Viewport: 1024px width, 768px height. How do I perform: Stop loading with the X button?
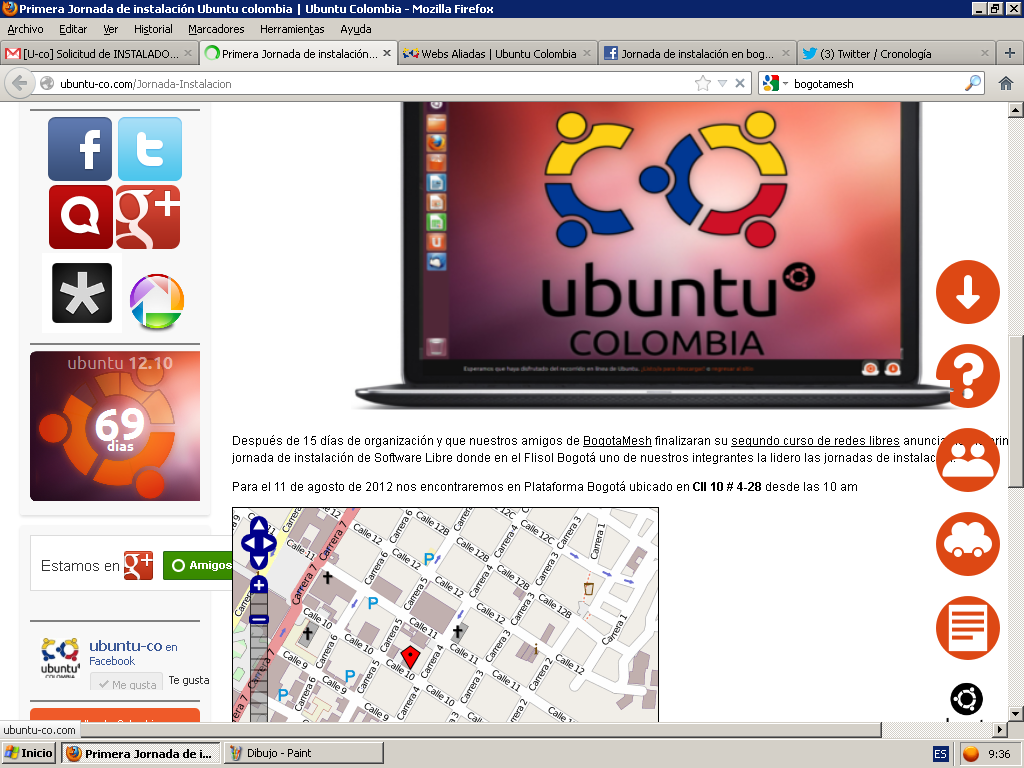click(x=740, y=83)
